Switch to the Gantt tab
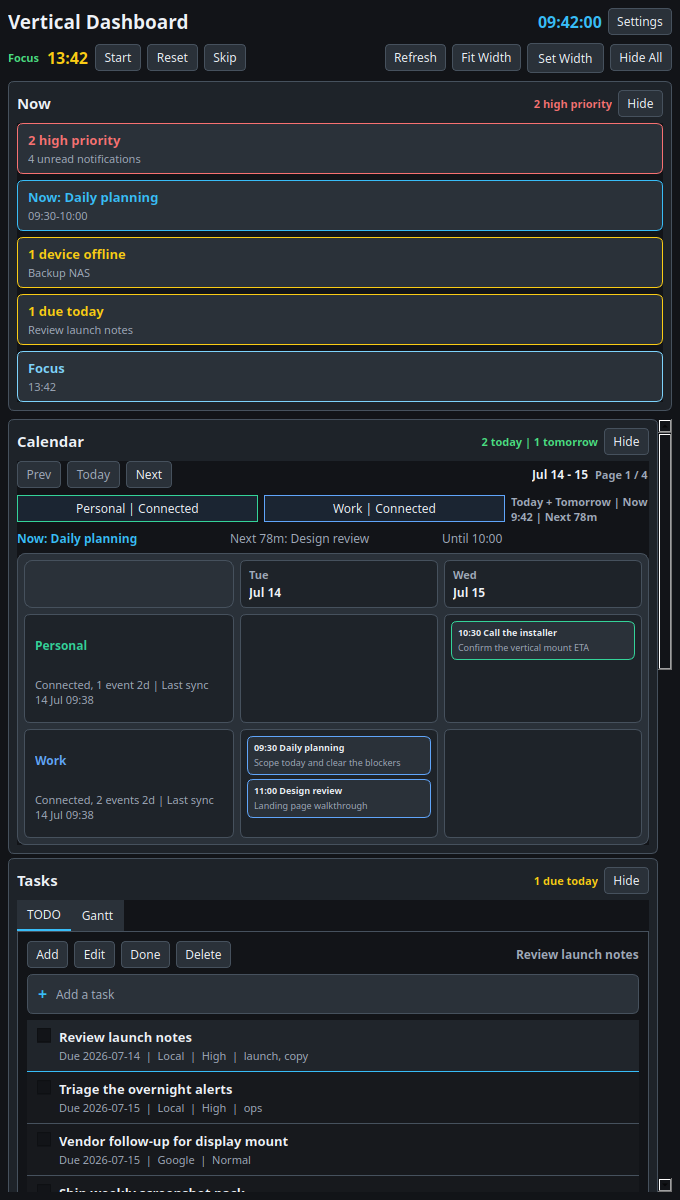 (x=97, y=915)
